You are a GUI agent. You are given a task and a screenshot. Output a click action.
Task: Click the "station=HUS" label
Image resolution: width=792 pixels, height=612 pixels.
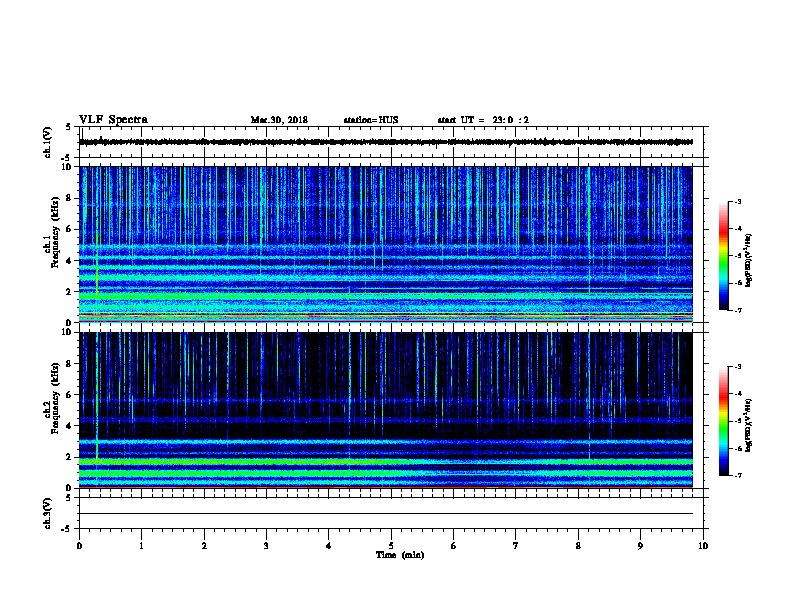371,120
